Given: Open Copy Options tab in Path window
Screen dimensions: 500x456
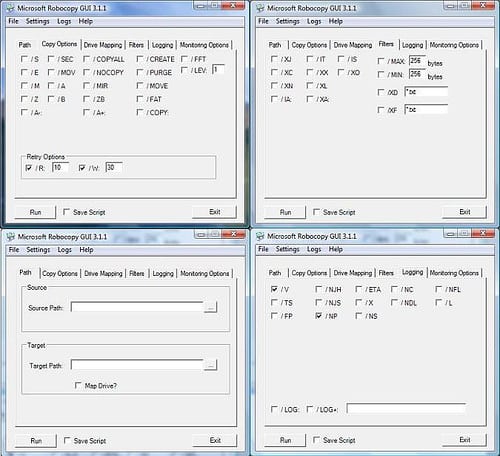Looking at the screenshot, I should (60, 274).
